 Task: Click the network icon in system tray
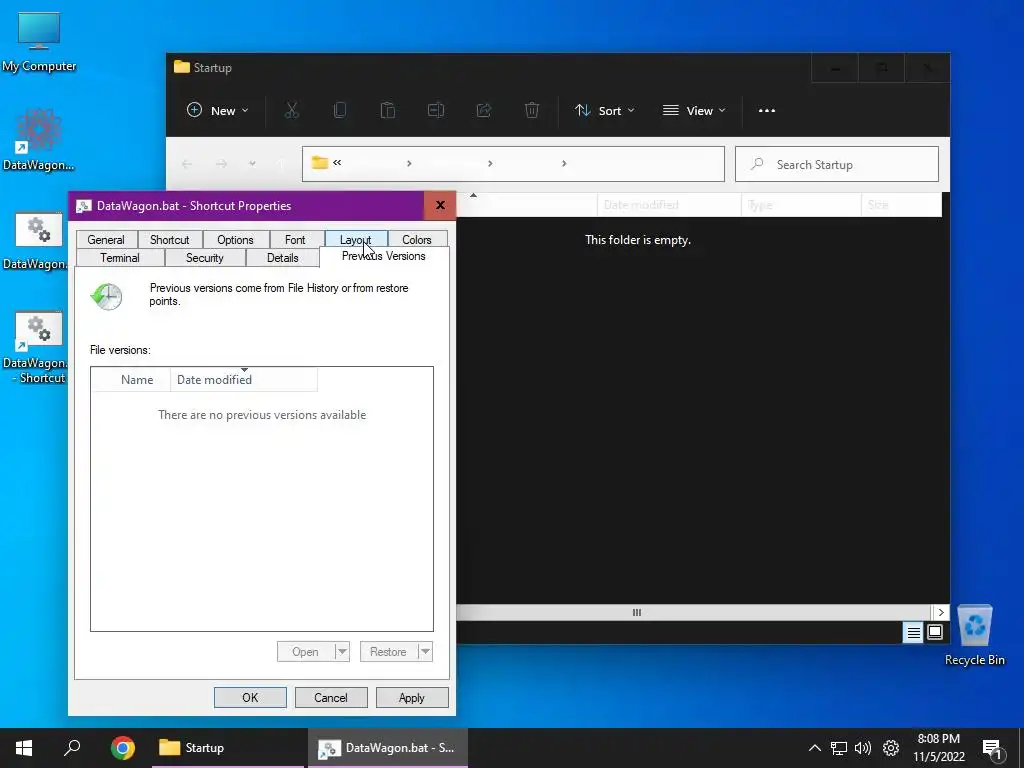click(x=839, y=748)
